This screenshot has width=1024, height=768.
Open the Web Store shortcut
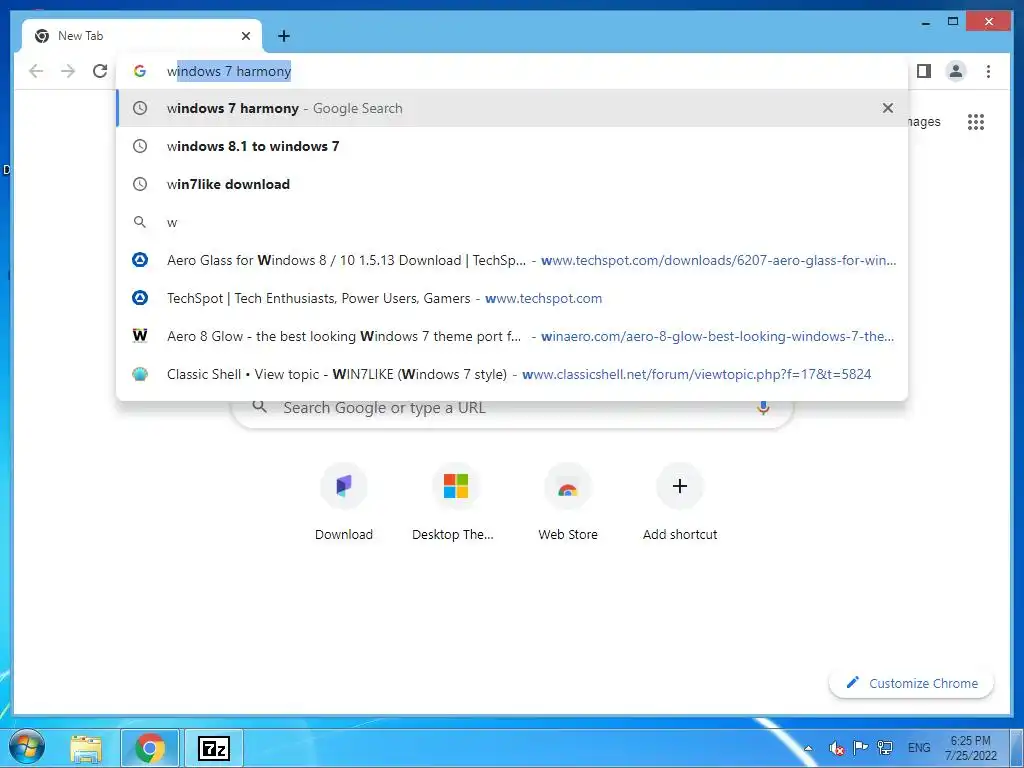coord(568,503)
